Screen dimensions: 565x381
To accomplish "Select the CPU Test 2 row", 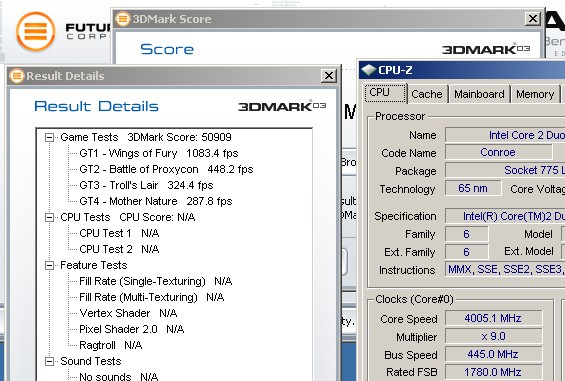I will (x=119, y=249).
